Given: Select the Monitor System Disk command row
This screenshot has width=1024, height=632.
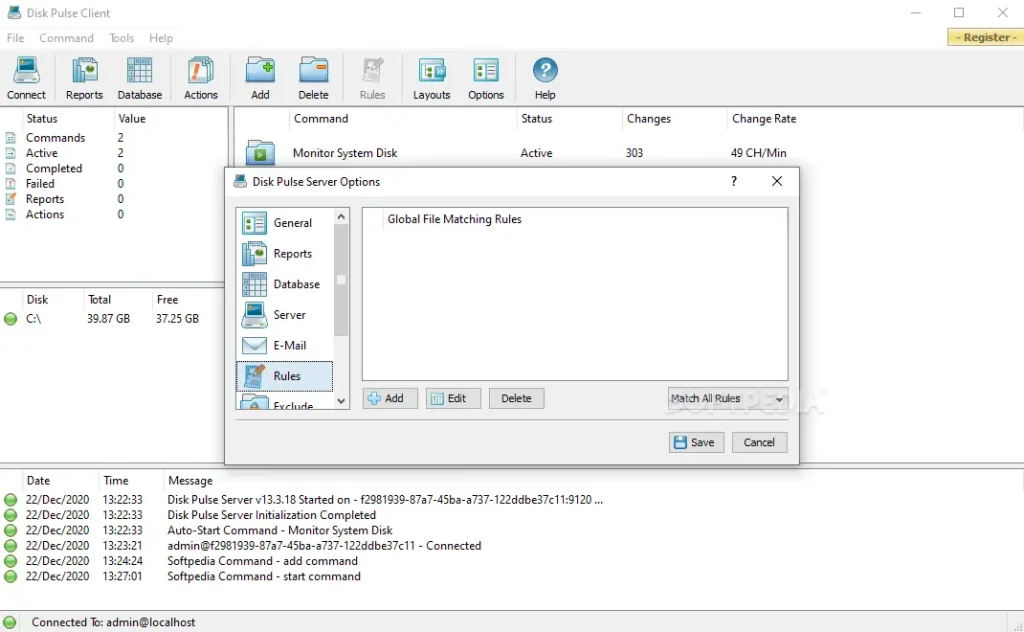Looking at the screenshot, I should 627,153.
